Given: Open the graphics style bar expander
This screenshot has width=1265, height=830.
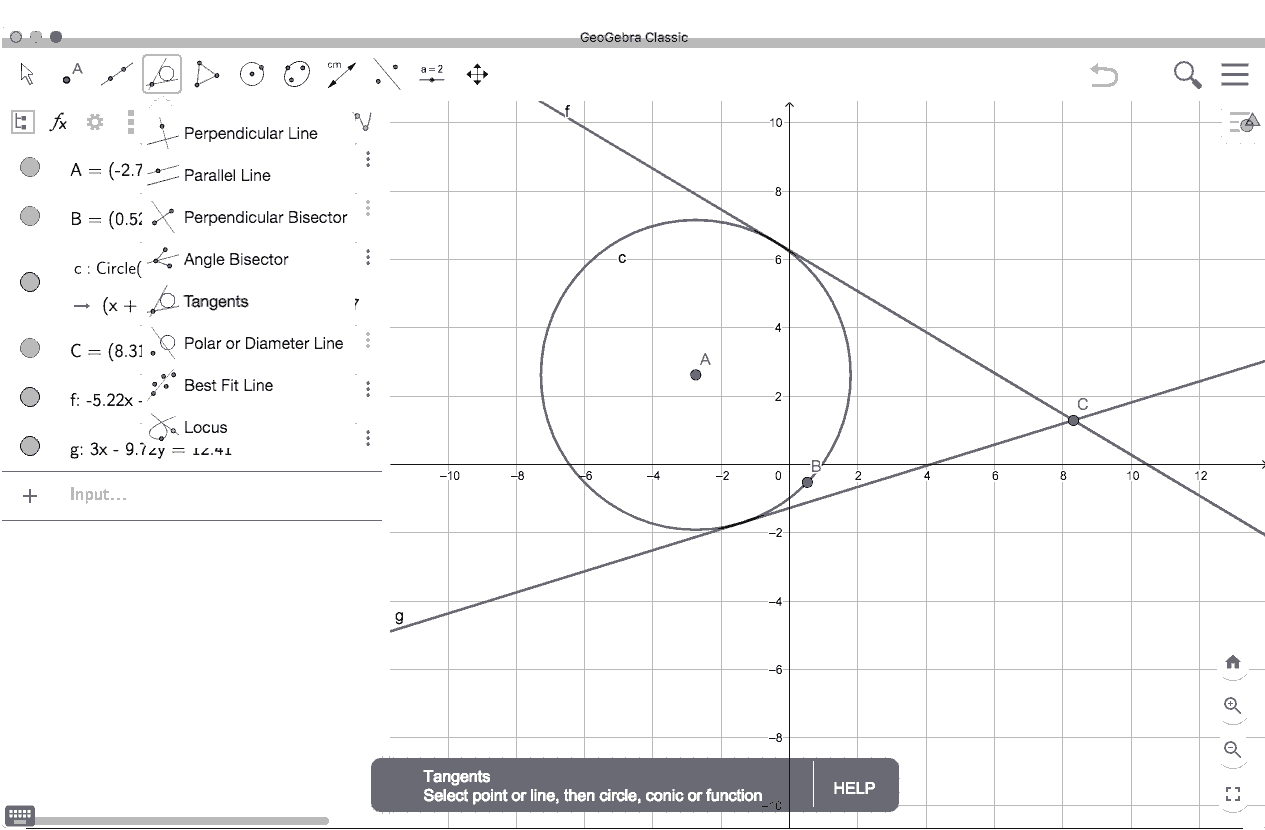Looking at the screenshot, I should [x=1243, y=122].
